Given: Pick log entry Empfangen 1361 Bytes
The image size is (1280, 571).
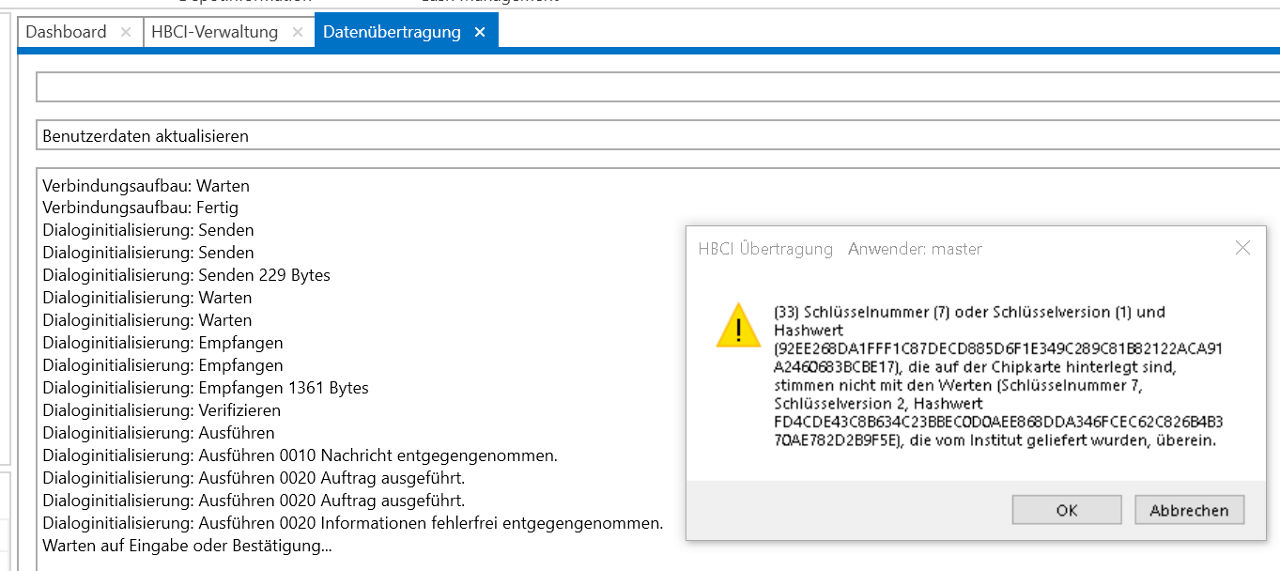Looking at the screenshot, I should tap(205, 388).
